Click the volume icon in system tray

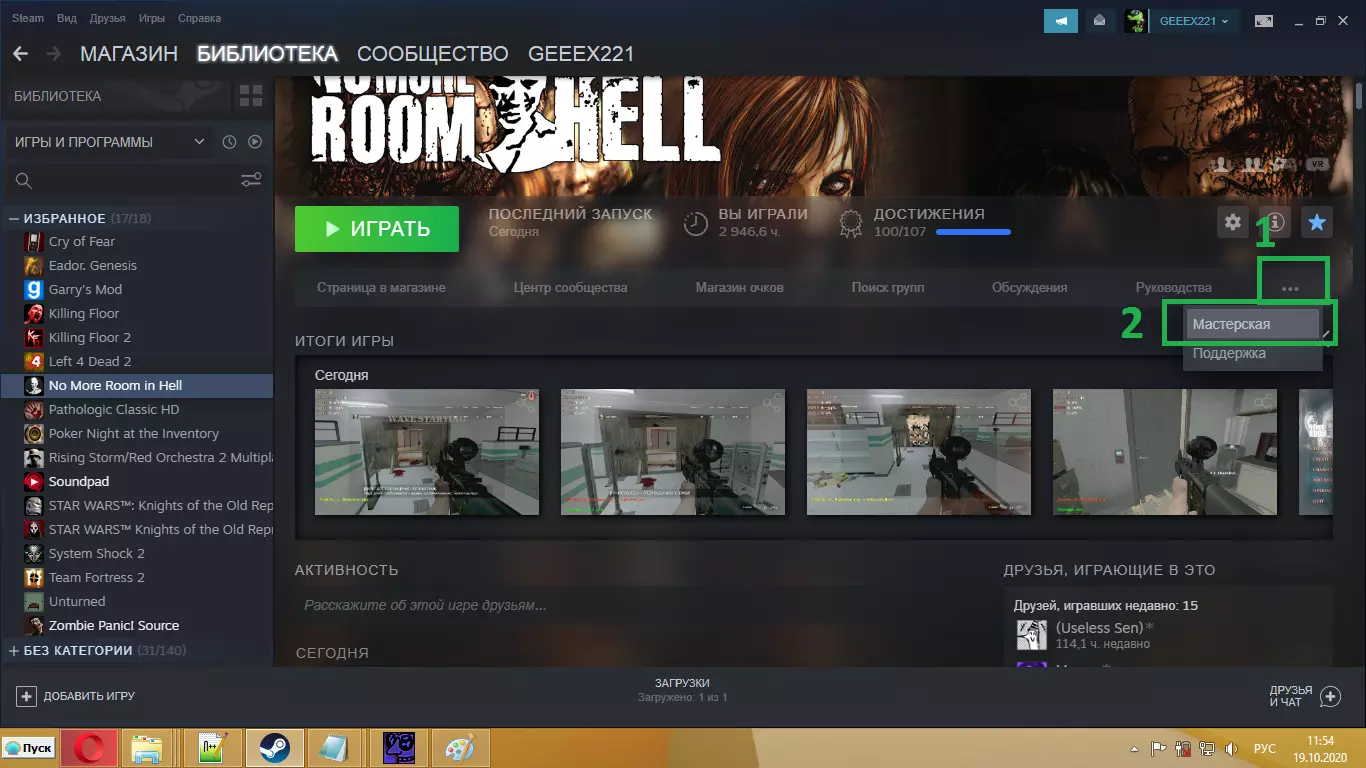(x=1232, y=749)
